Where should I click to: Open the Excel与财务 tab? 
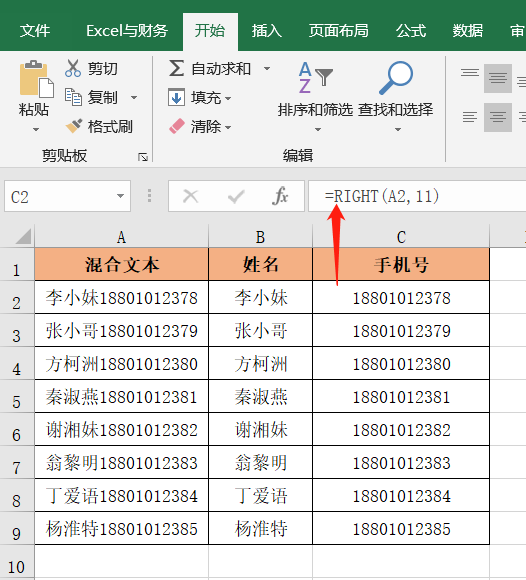pos(127,31)
